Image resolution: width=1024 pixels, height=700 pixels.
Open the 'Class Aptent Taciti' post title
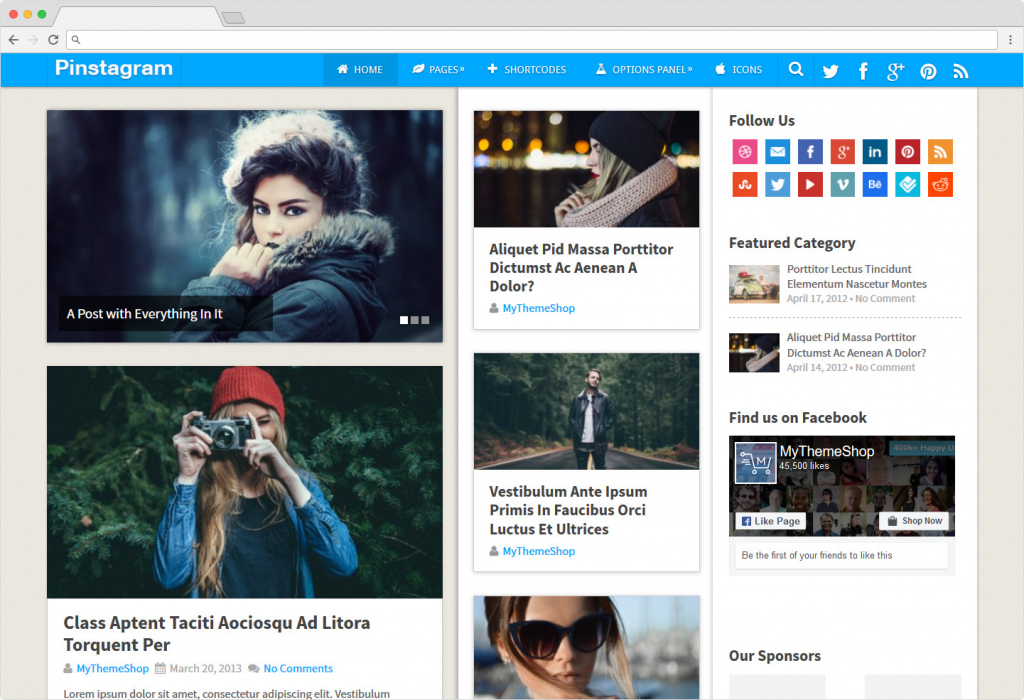coord(216,633)
